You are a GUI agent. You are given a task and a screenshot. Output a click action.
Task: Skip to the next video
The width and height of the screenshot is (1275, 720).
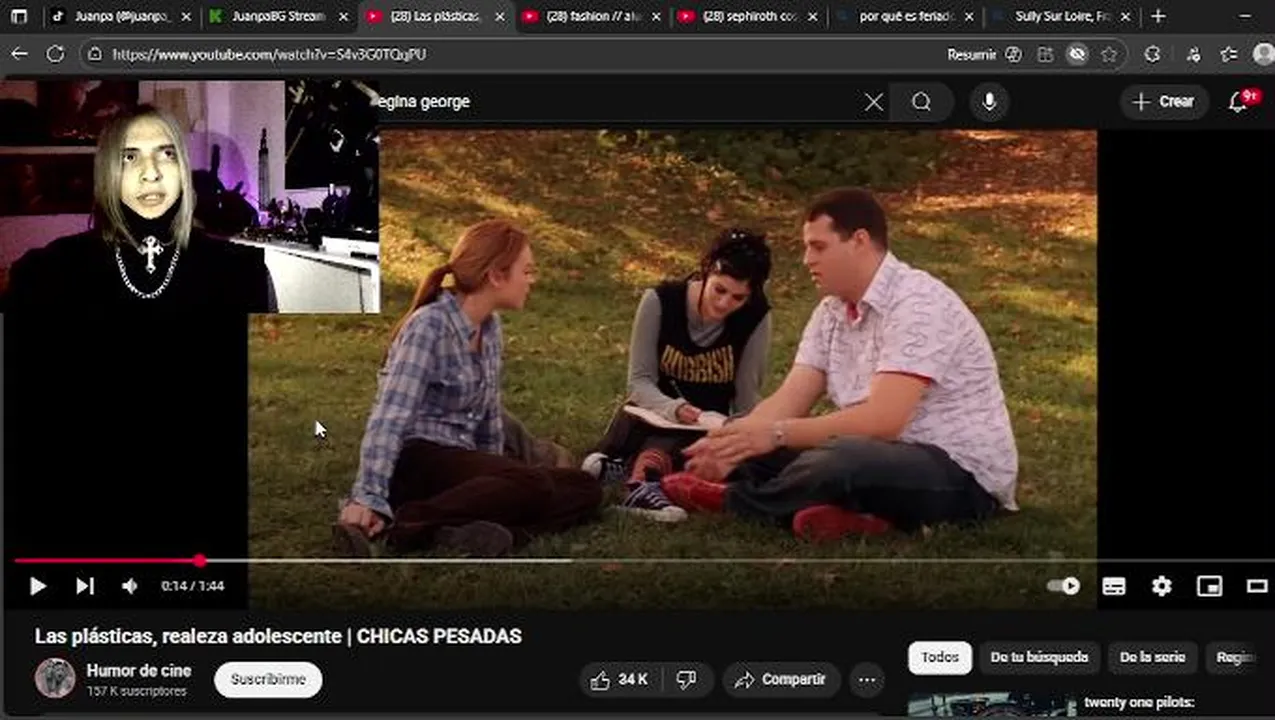(x=85, y=586)
